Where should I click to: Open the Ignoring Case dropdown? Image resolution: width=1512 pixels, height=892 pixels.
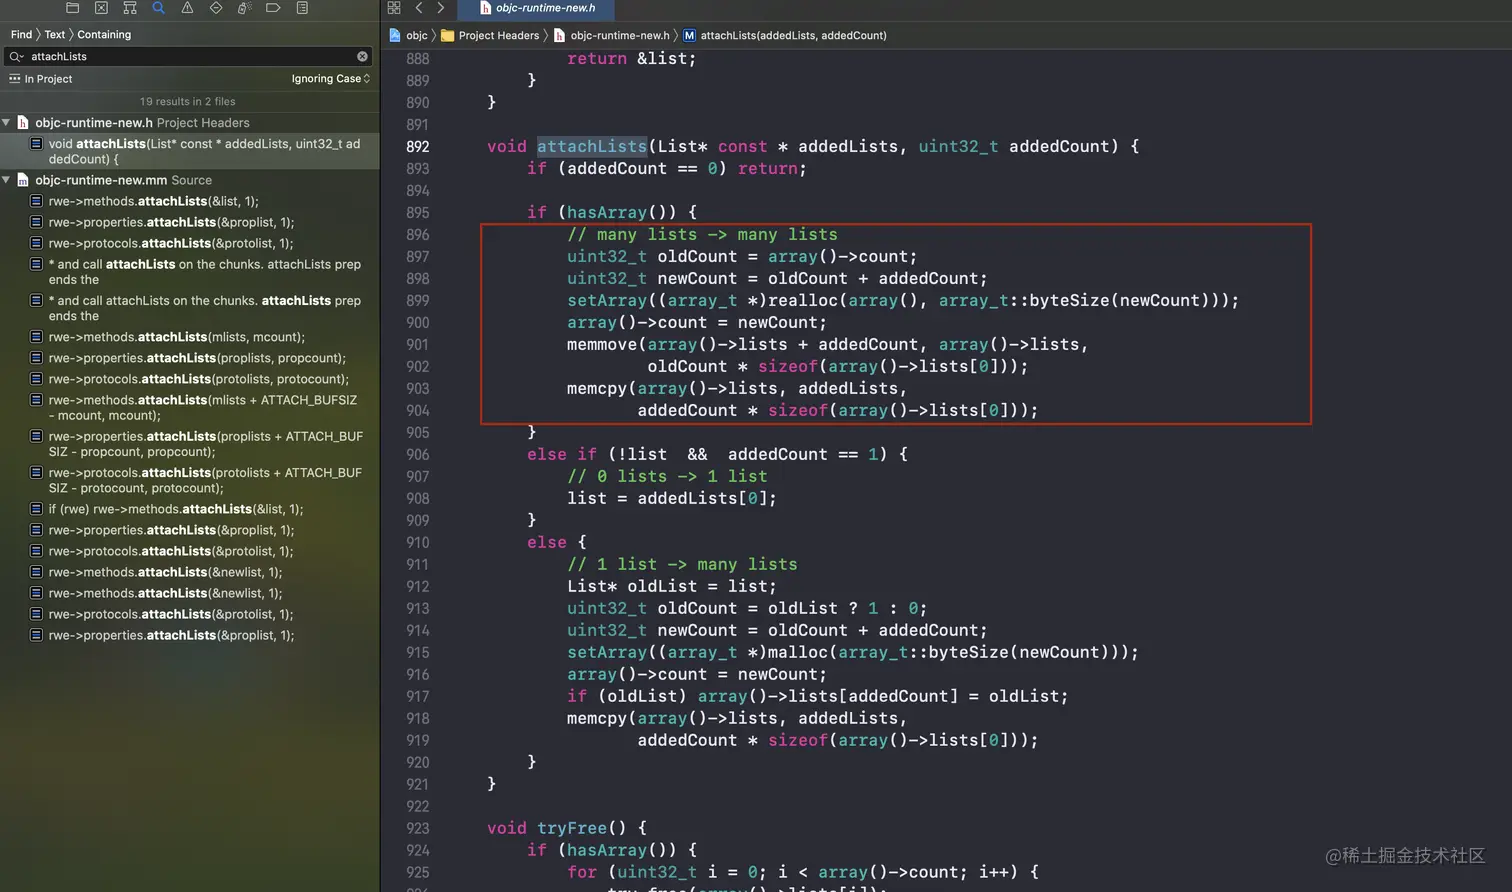330,79
